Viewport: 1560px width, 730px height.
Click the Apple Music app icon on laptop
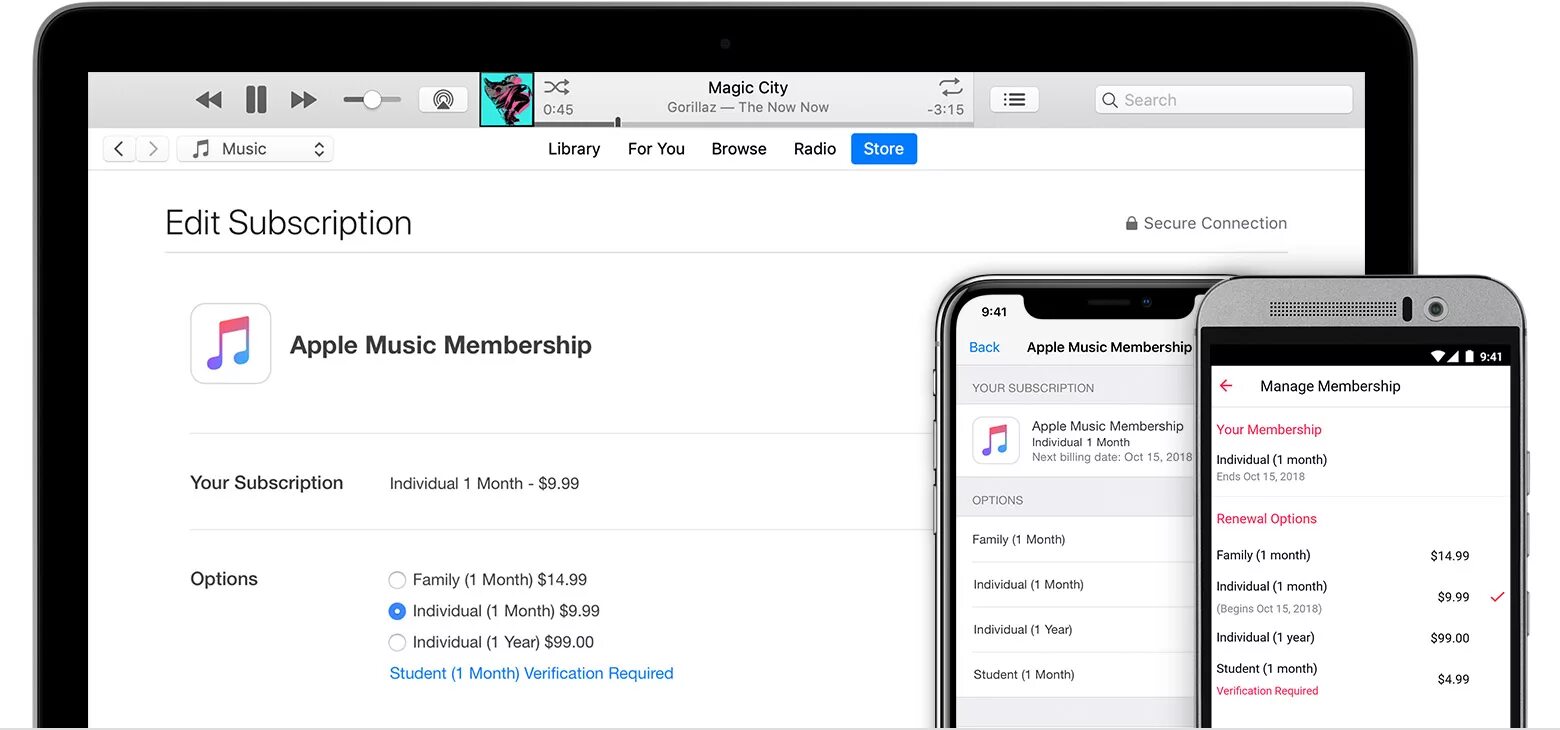231,344
